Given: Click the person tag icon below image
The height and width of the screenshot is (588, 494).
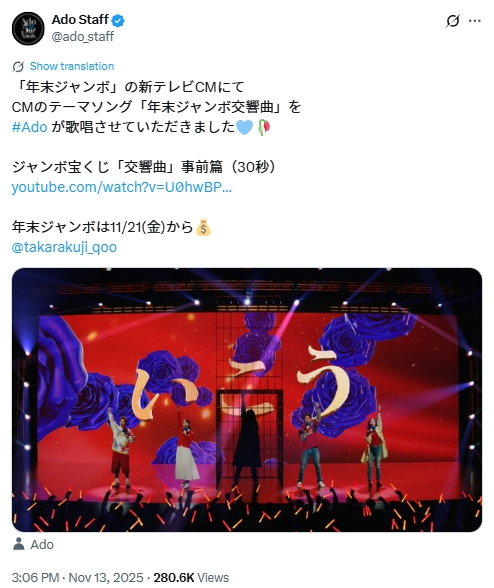Looking at the screenshot, I should click(18, 544).
